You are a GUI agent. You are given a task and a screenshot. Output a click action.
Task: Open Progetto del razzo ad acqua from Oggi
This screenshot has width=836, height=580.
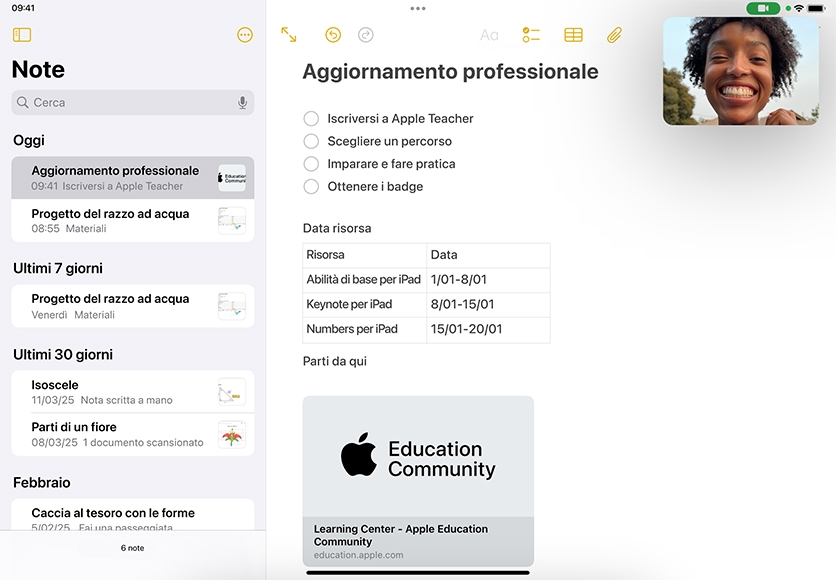pos(133,221)
